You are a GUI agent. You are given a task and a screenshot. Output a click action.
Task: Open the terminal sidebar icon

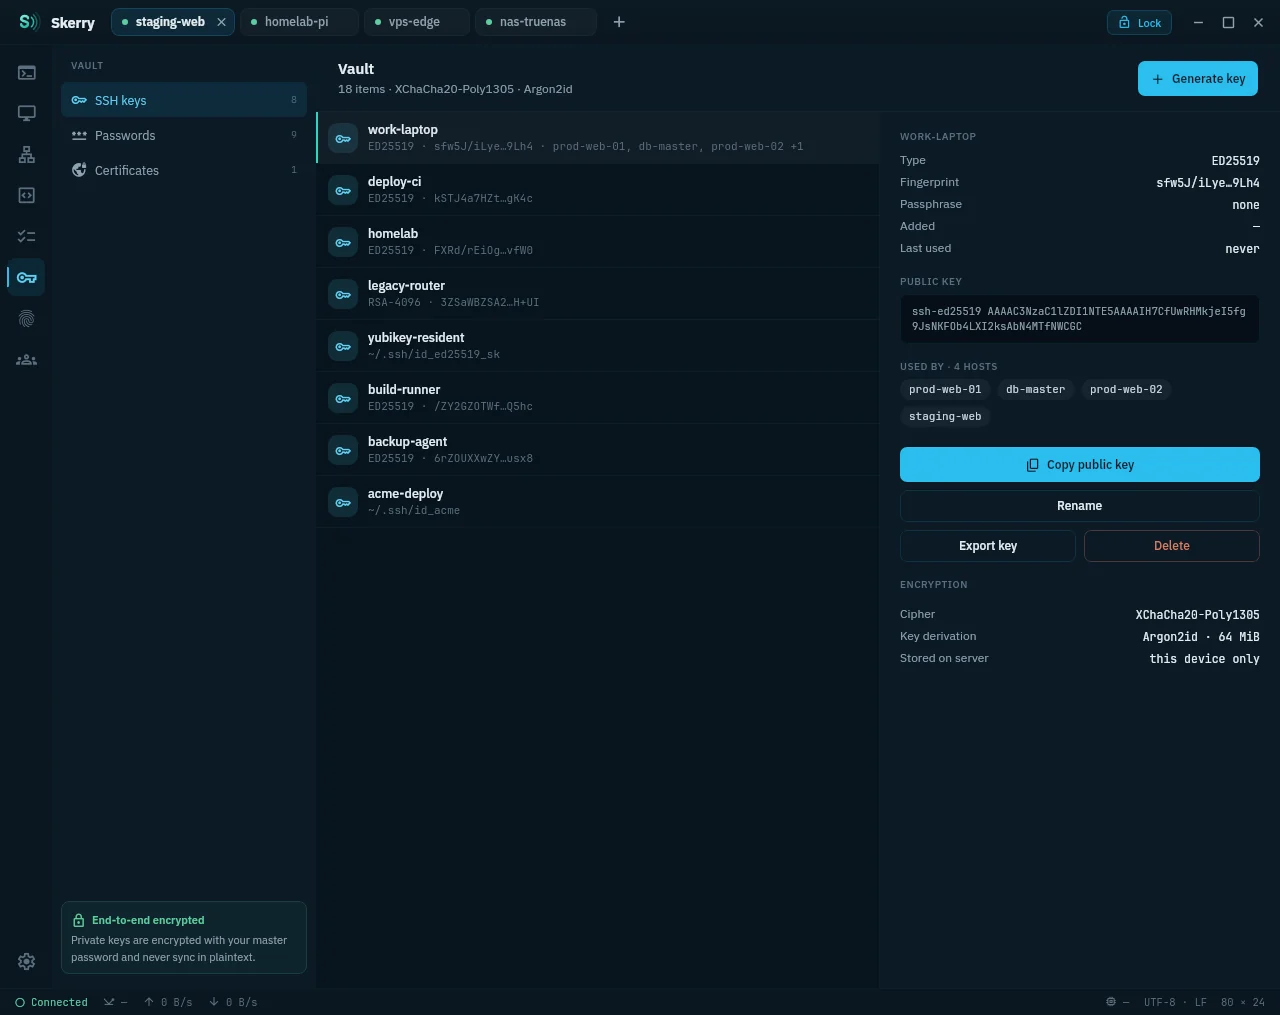coord(27,72)
